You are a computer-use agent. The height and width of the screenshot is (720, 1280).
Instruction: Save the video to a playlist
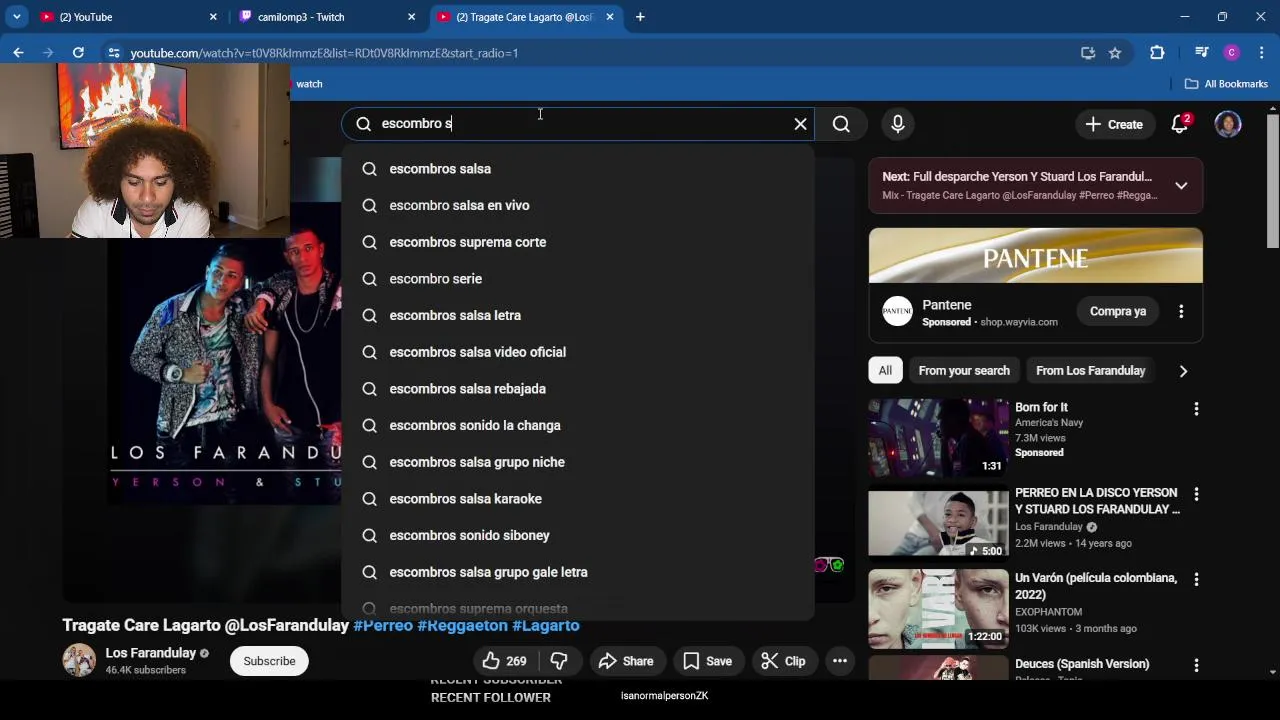coord(707,661)
